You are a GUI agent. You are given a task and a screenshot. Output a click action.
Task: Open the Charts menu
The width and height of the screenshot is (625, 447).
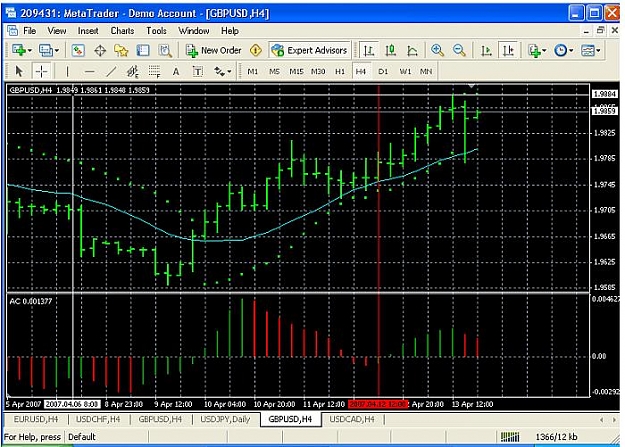(122, 31)
